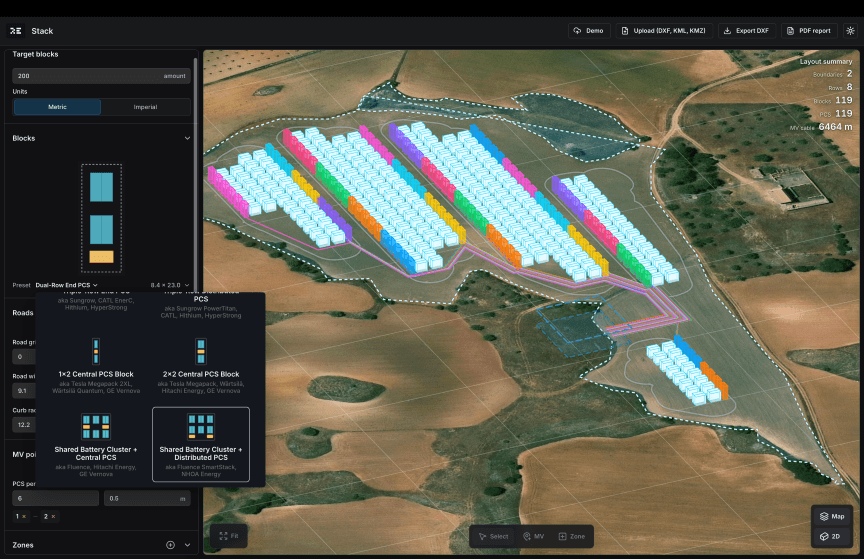Screen dimensions: 864x559
Task: Click the PCS 119 summary value
Action: (844, 114)
